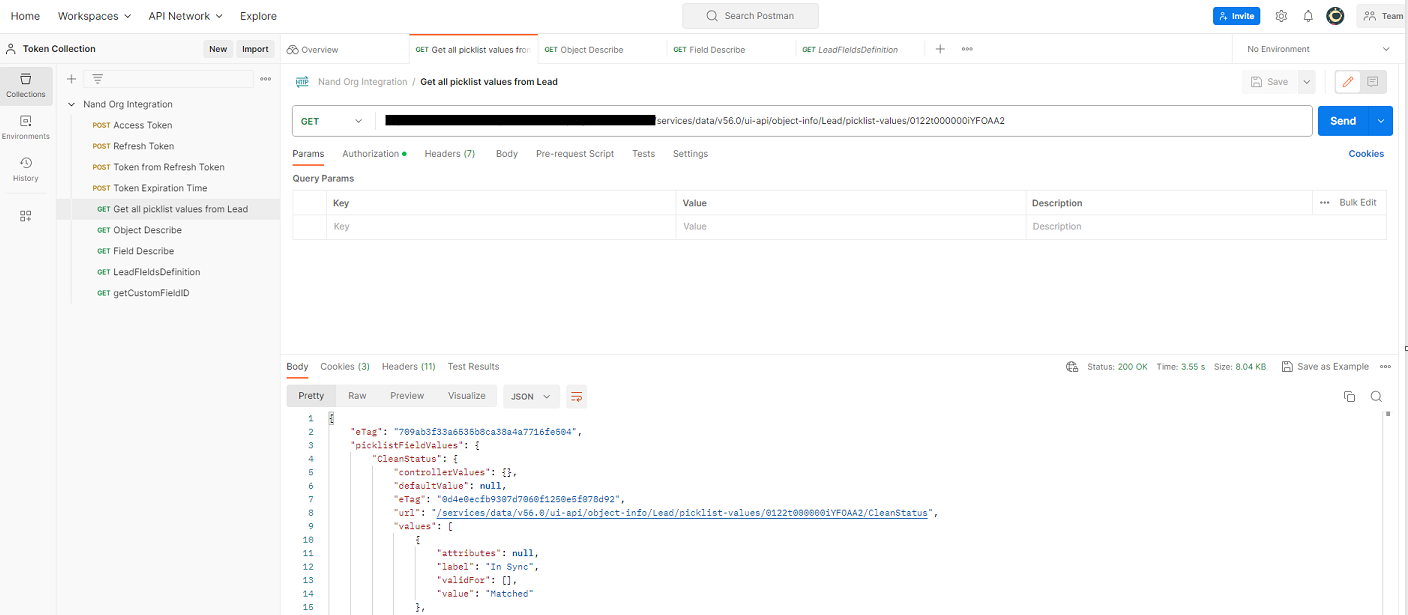1408x615 pixels.
Task: Open the LeadFieldsDefinition request tab
Action: point(860,49)
